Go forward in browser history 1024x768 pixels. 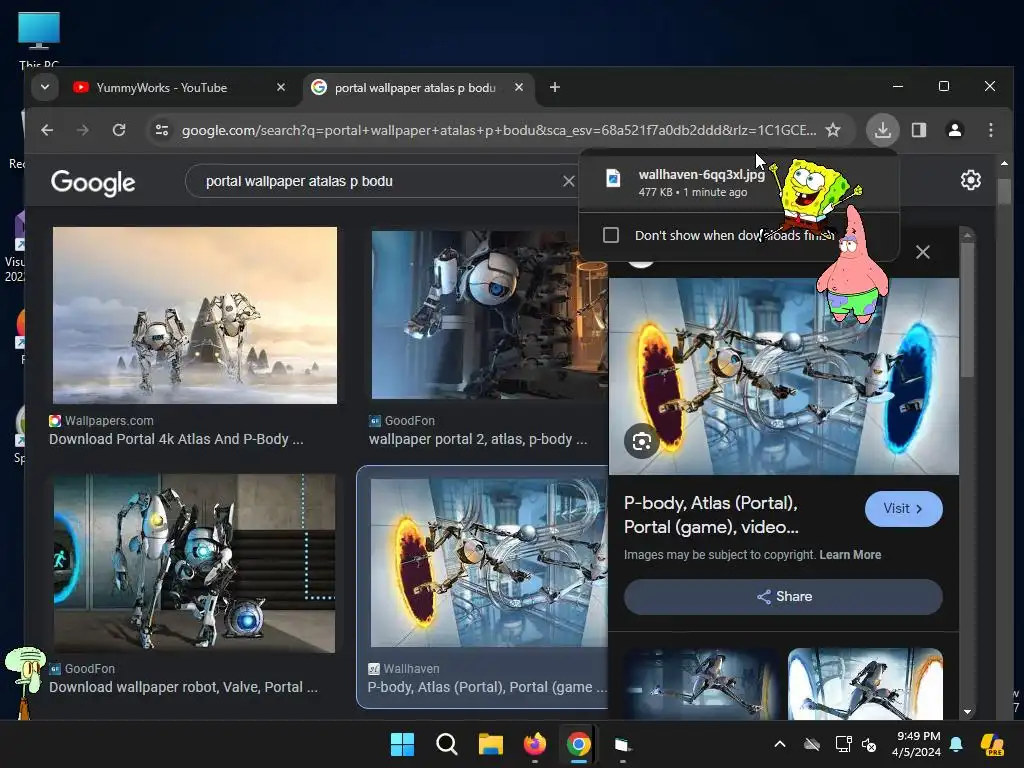pyautogui.click(x=82, y=130)
